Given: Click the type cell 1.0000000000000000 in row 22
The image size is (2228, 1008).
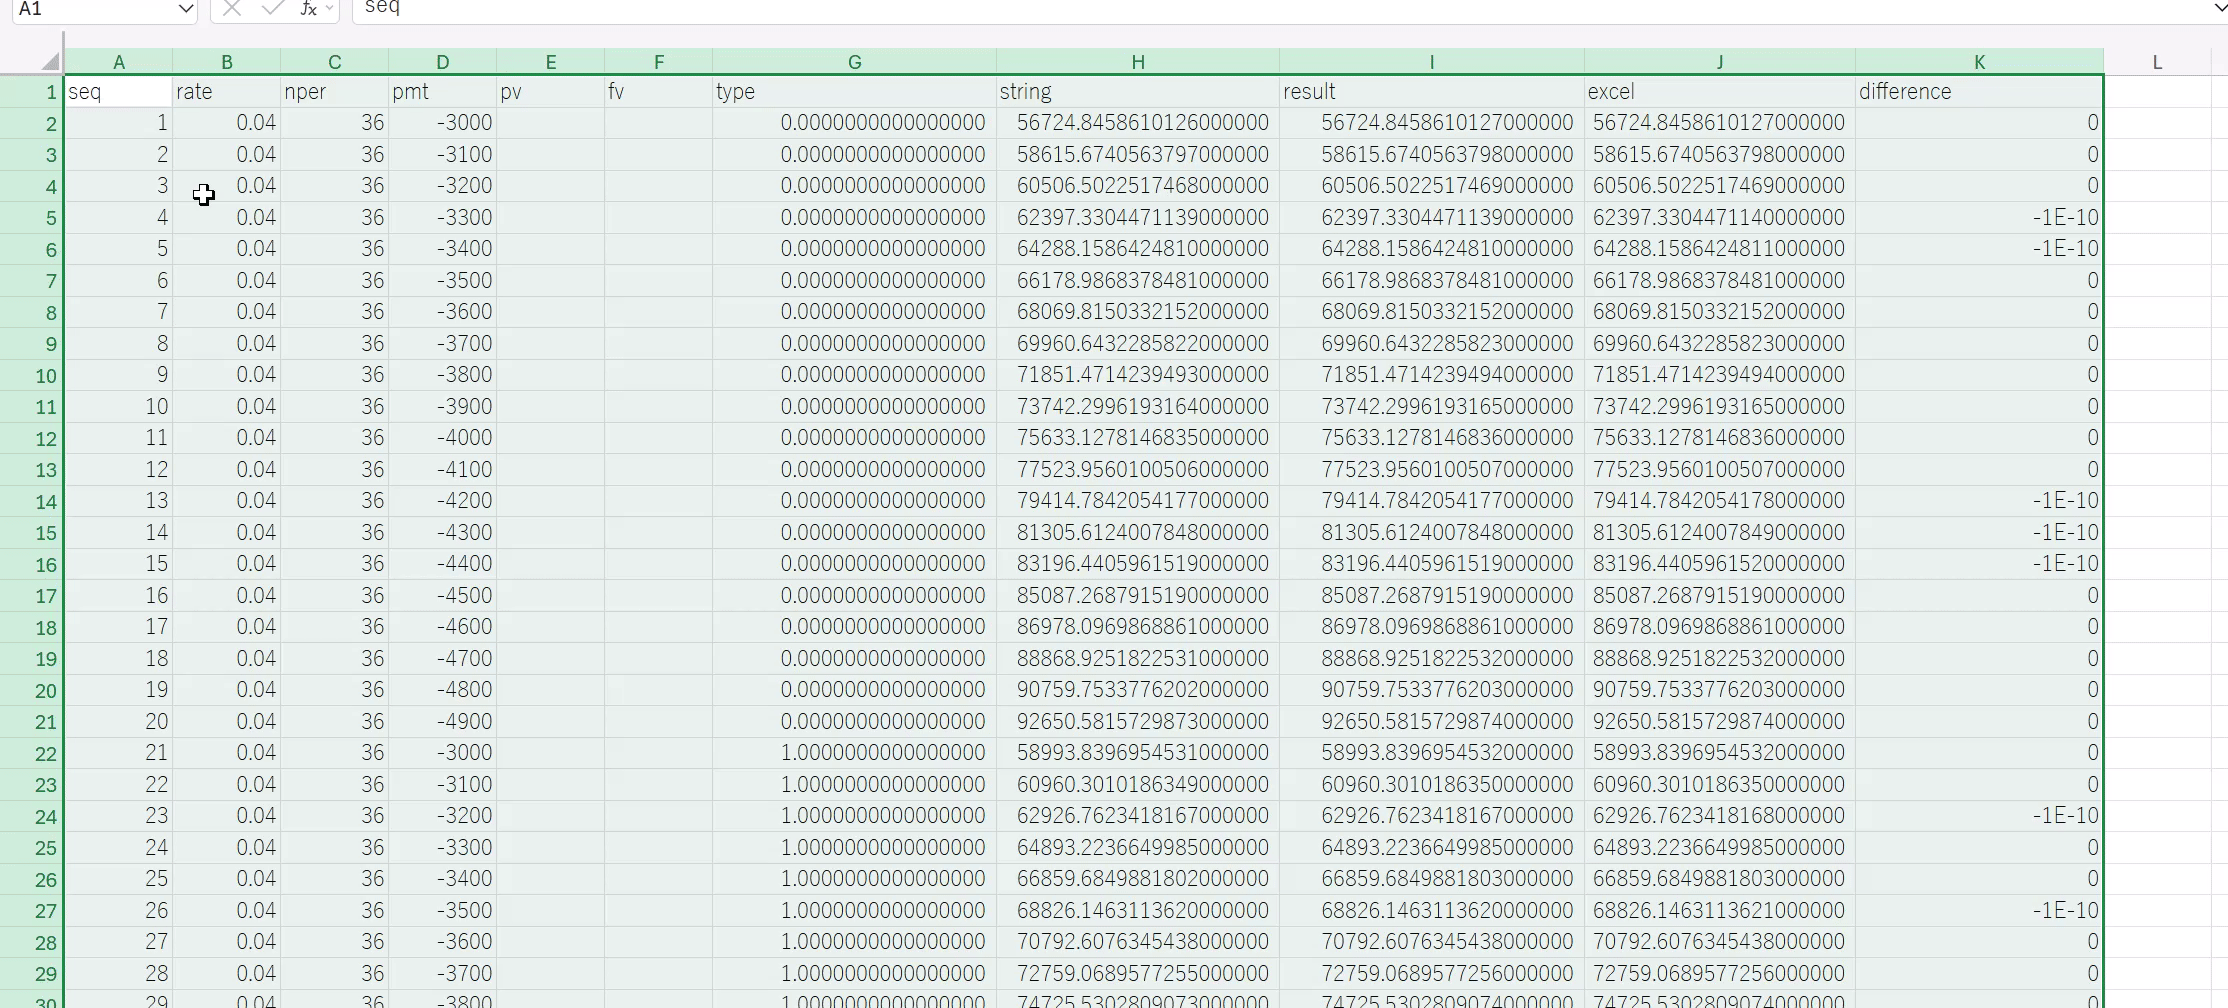Looking at the screenshot, I should tap(855, 753).
